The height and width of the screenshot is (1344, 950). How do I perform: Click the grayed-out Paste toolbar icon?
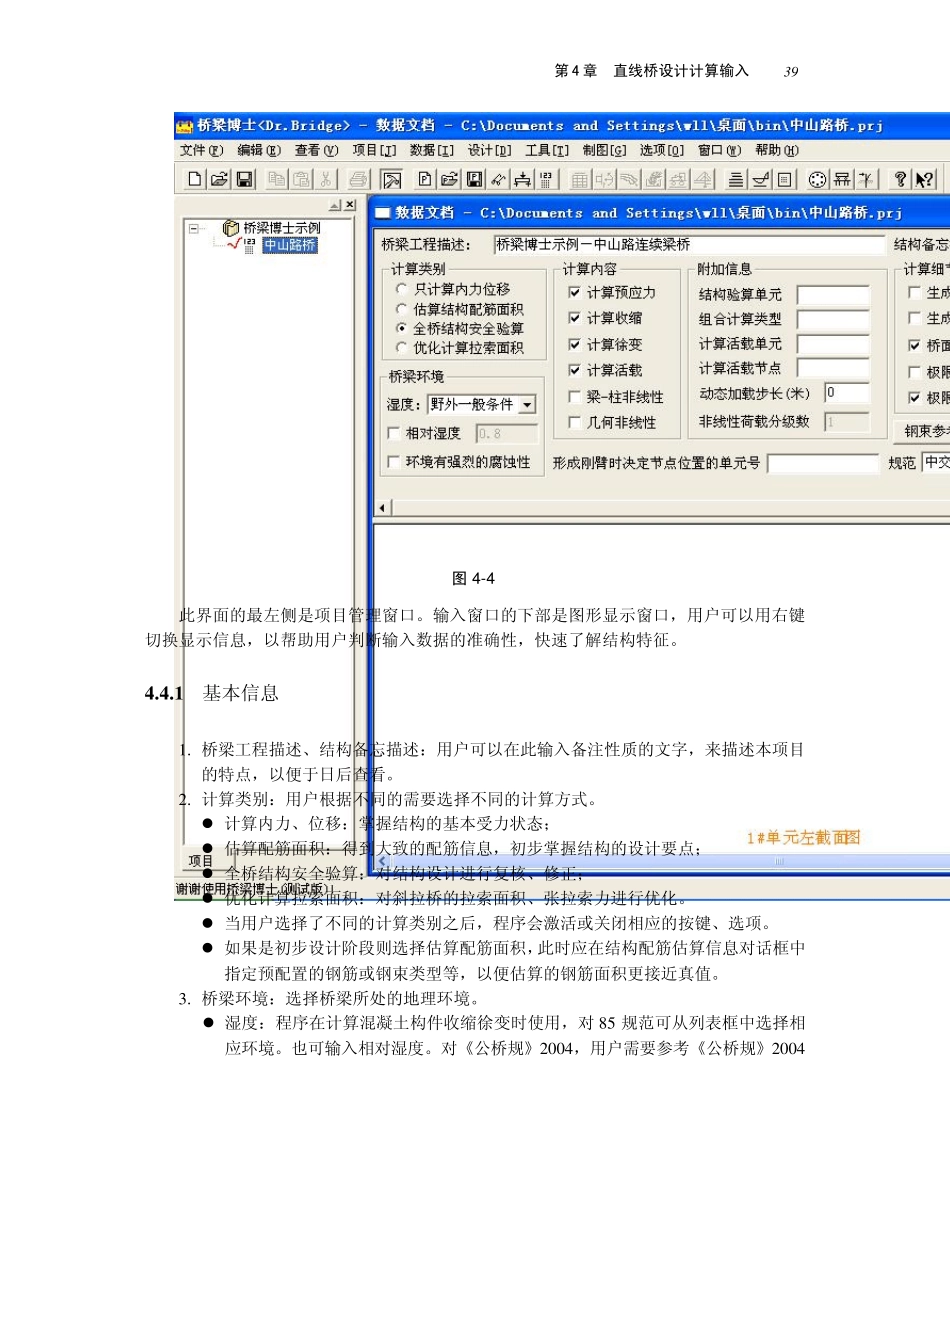(x=301, y=179)
